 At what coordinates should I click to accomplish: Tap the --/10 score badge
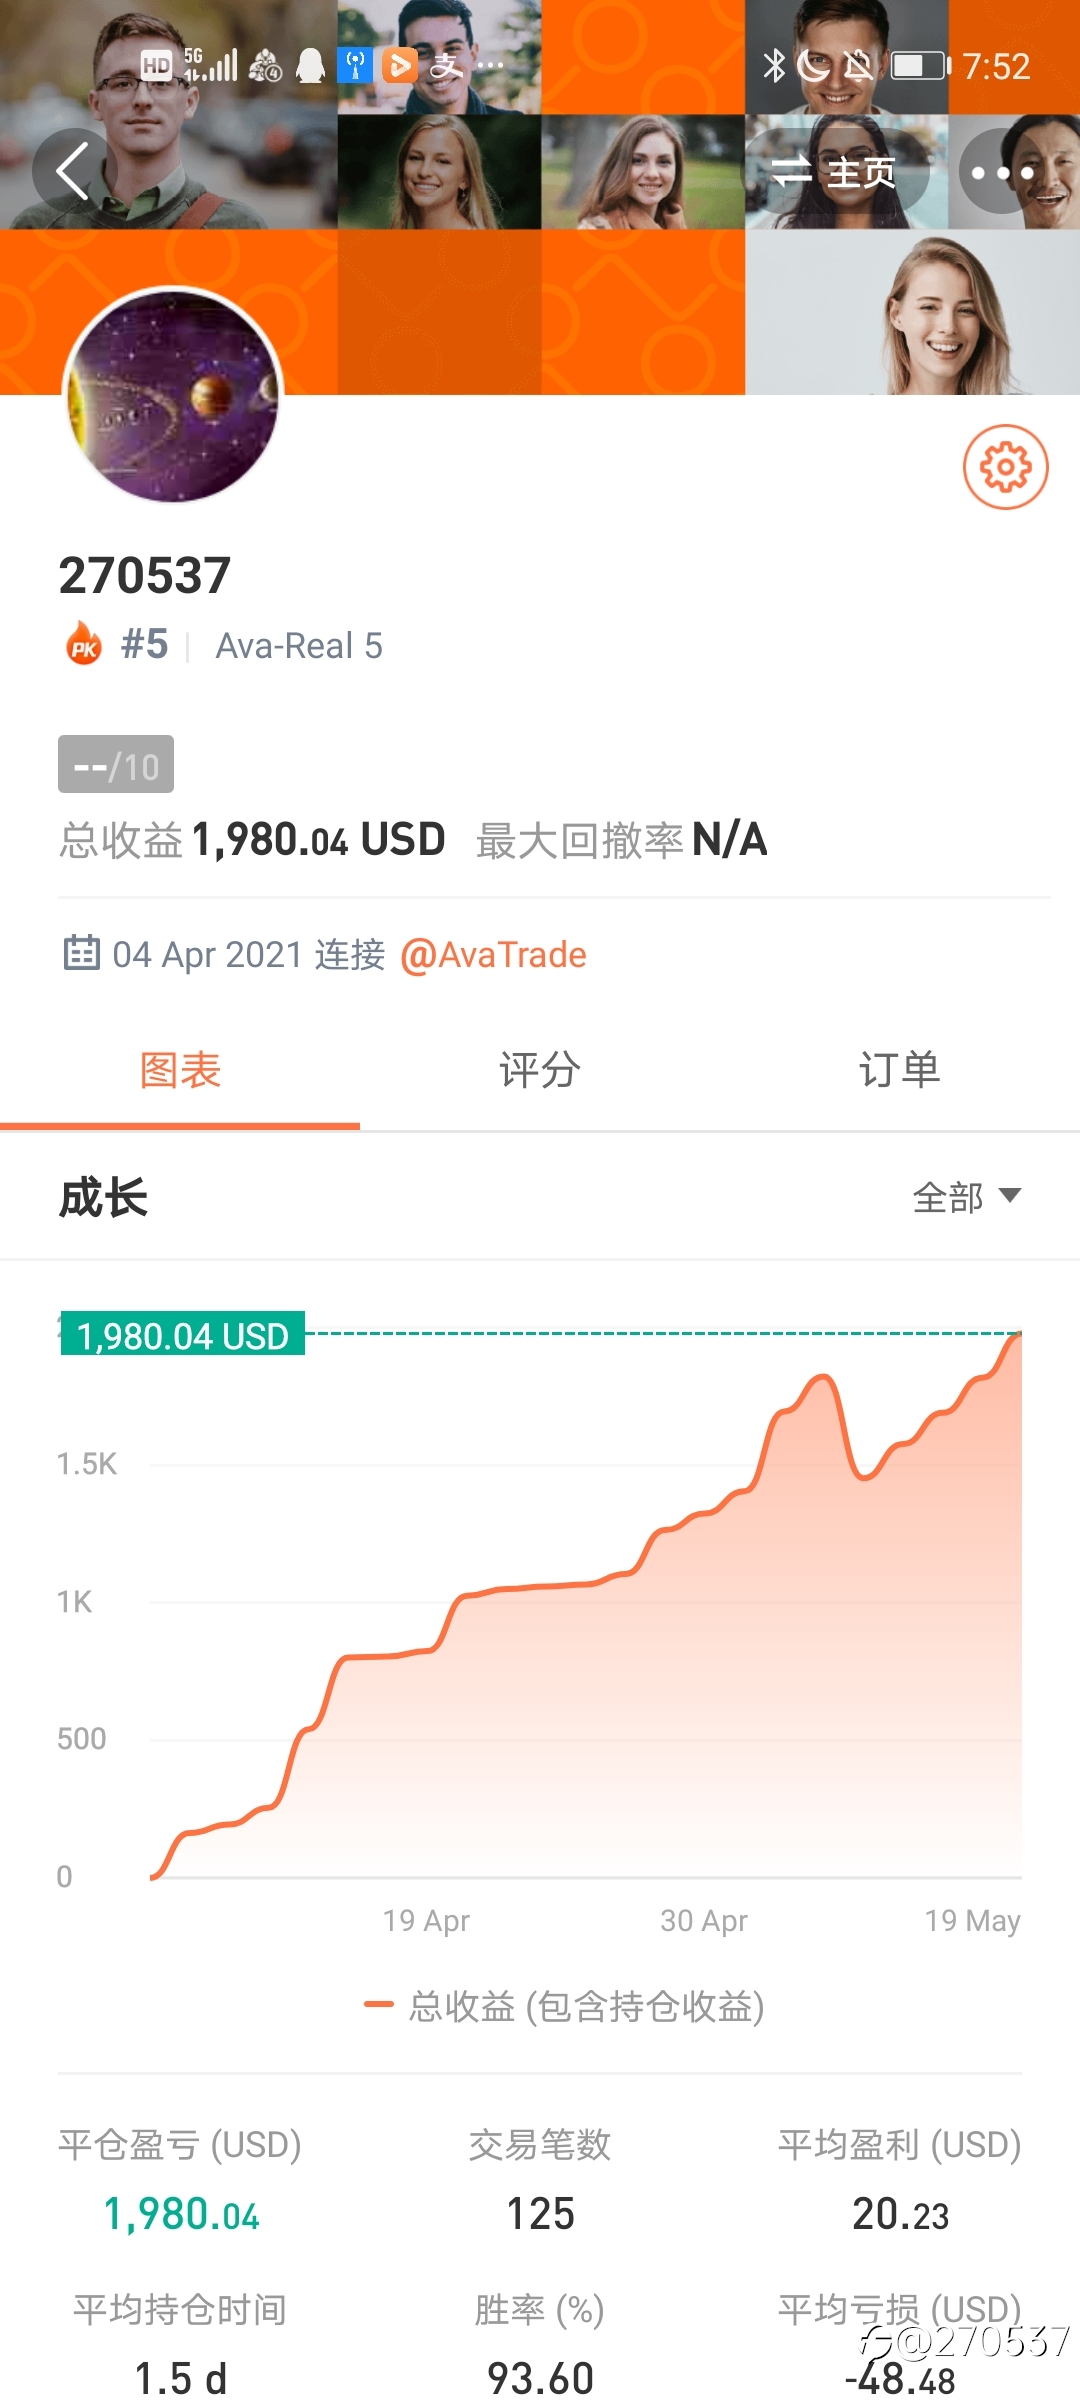point(116,764)
